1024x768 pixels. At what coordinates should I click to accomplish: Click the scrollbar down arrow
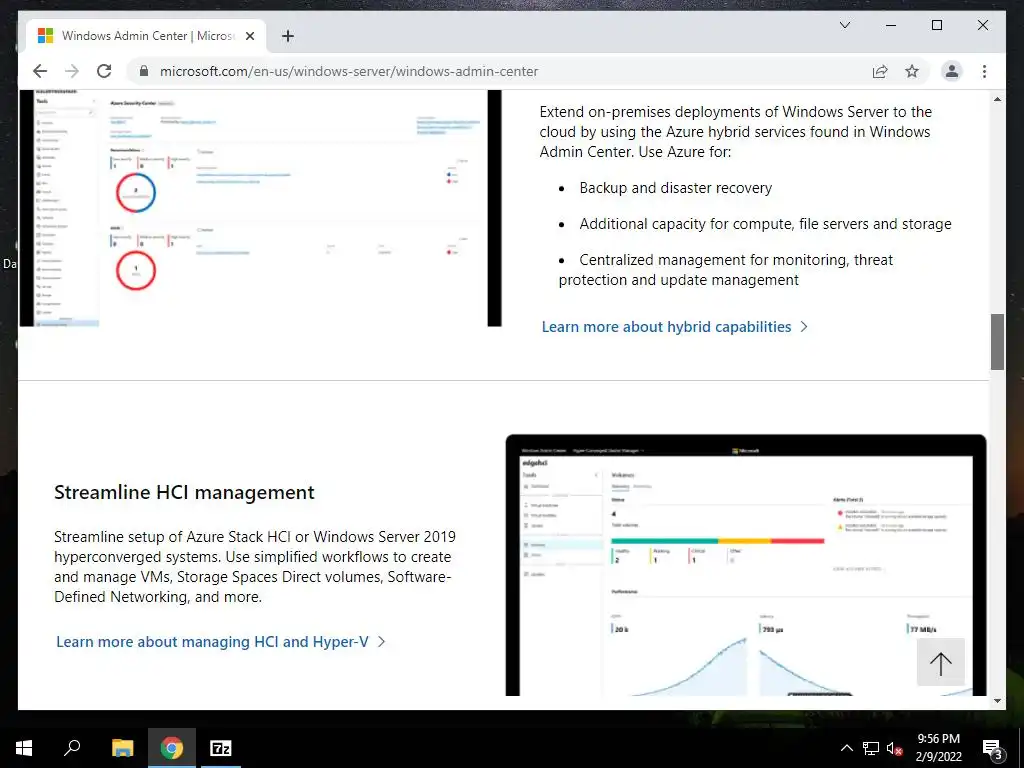[x=997, y=701]
